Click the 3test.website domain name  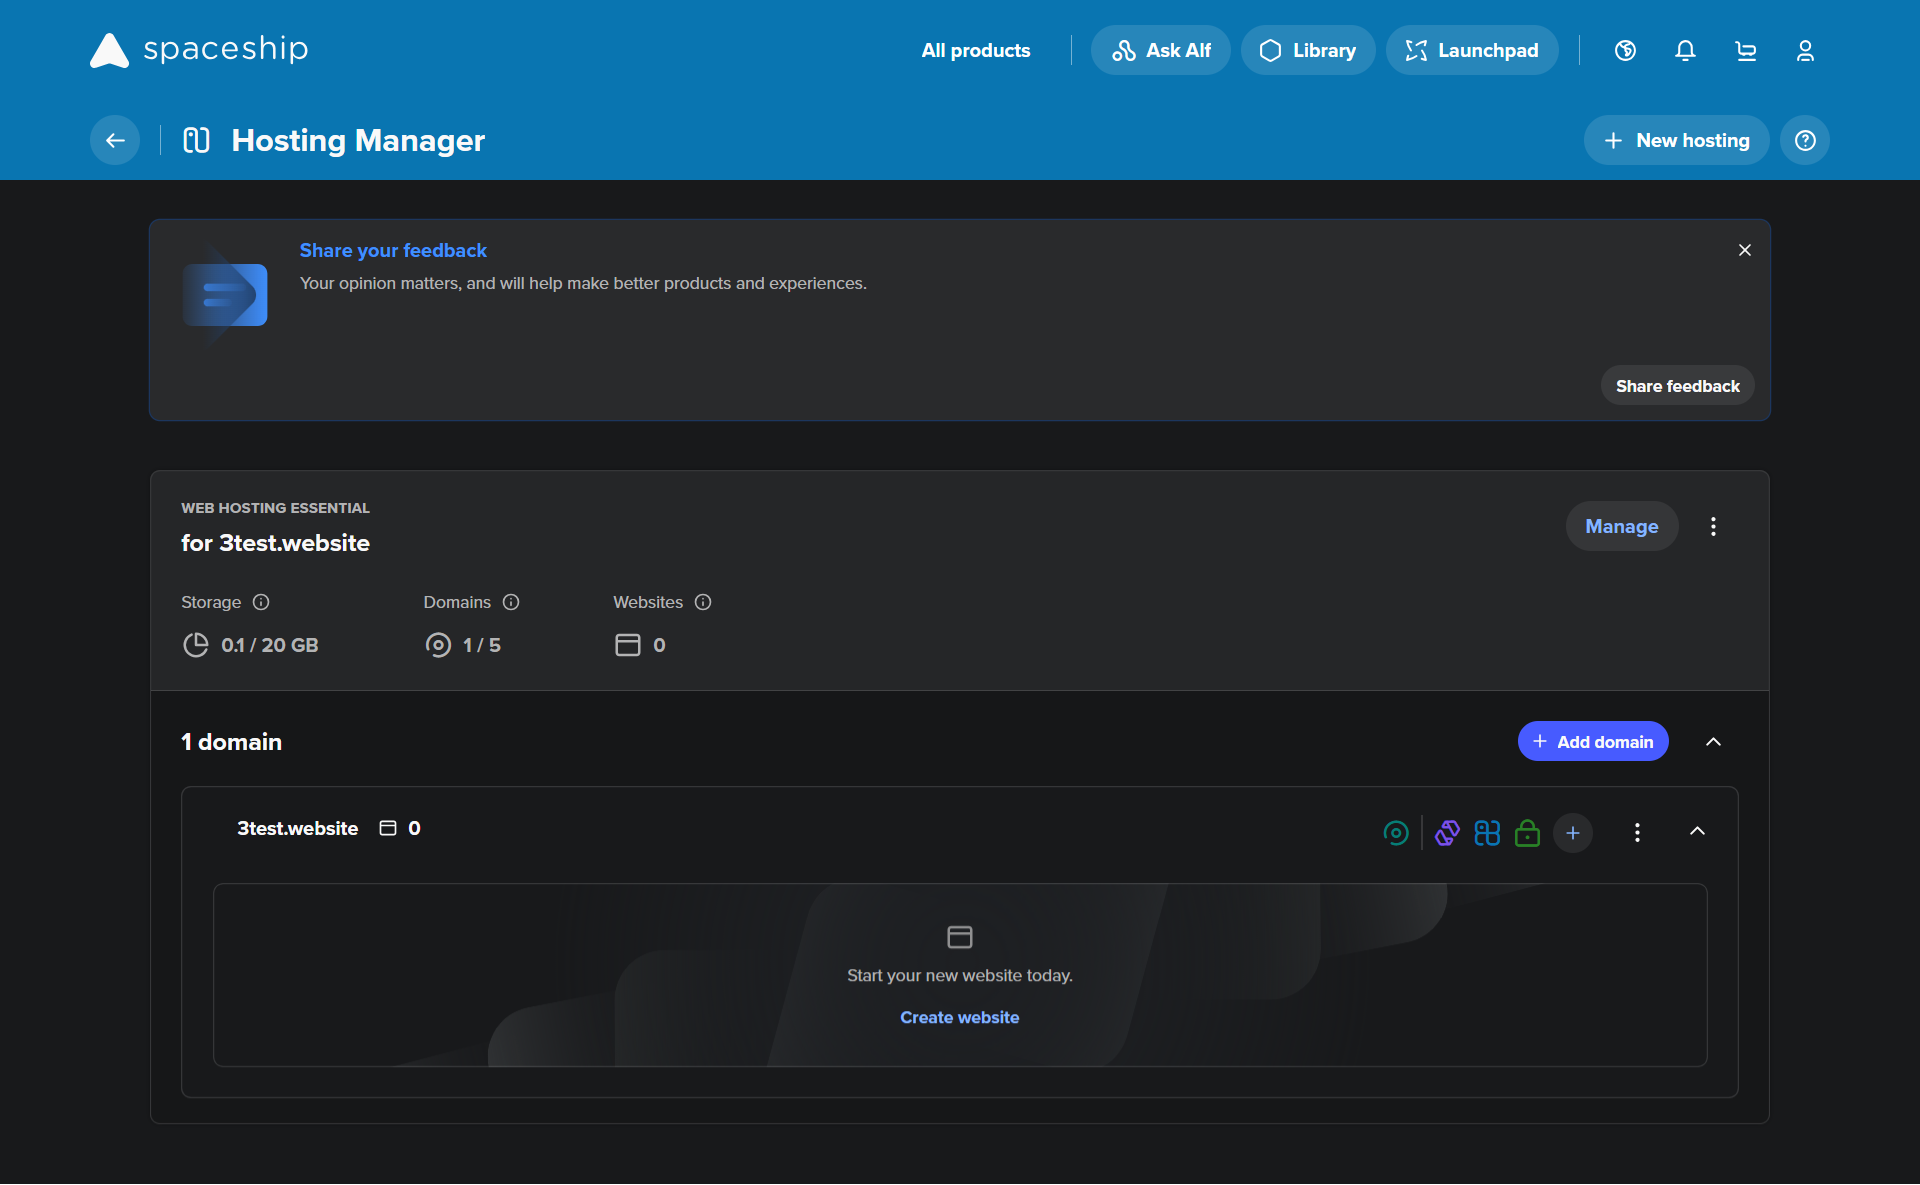(297, 828)
